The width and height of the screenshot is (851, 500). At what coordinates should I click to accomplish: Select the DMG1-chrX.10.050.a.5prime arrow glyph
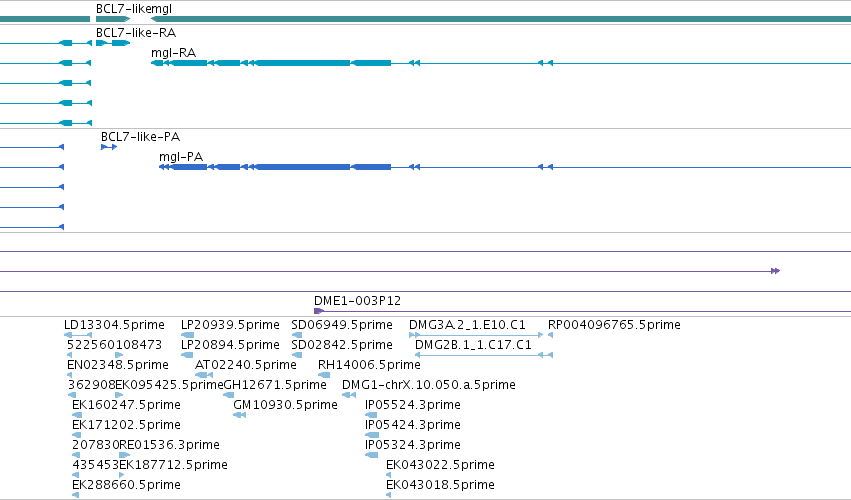(x=349, y=395)
